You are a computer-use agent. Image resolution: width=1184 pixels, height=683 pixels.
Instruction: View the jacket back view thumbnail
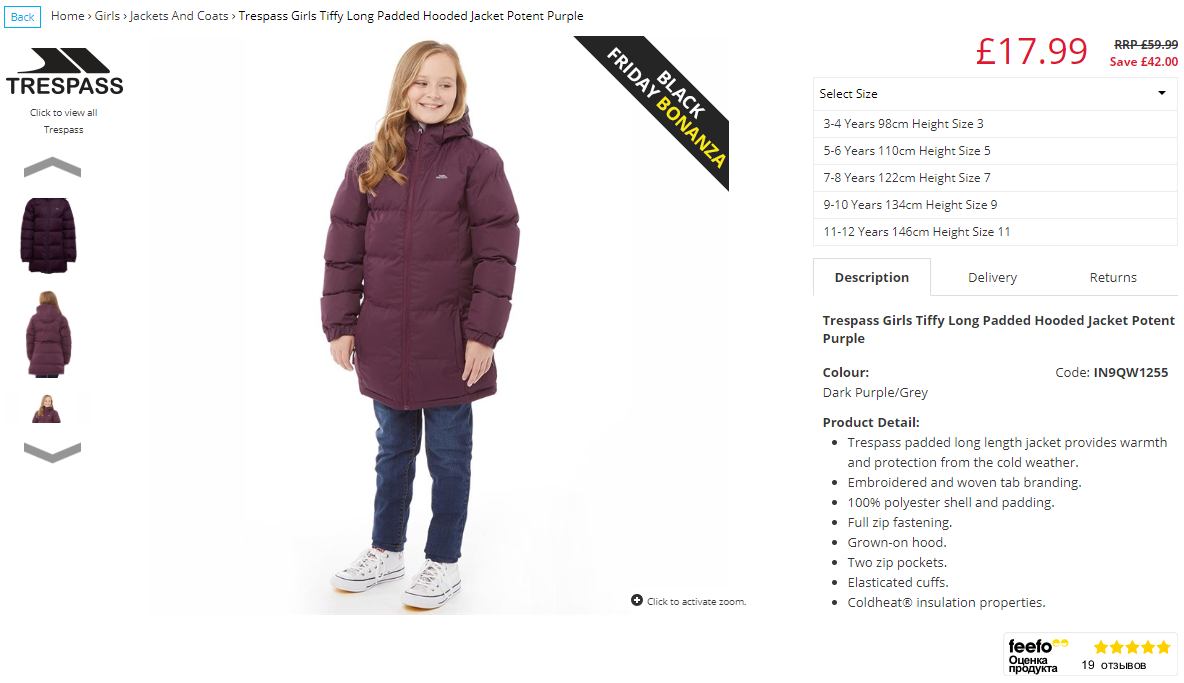pos(48,334)
